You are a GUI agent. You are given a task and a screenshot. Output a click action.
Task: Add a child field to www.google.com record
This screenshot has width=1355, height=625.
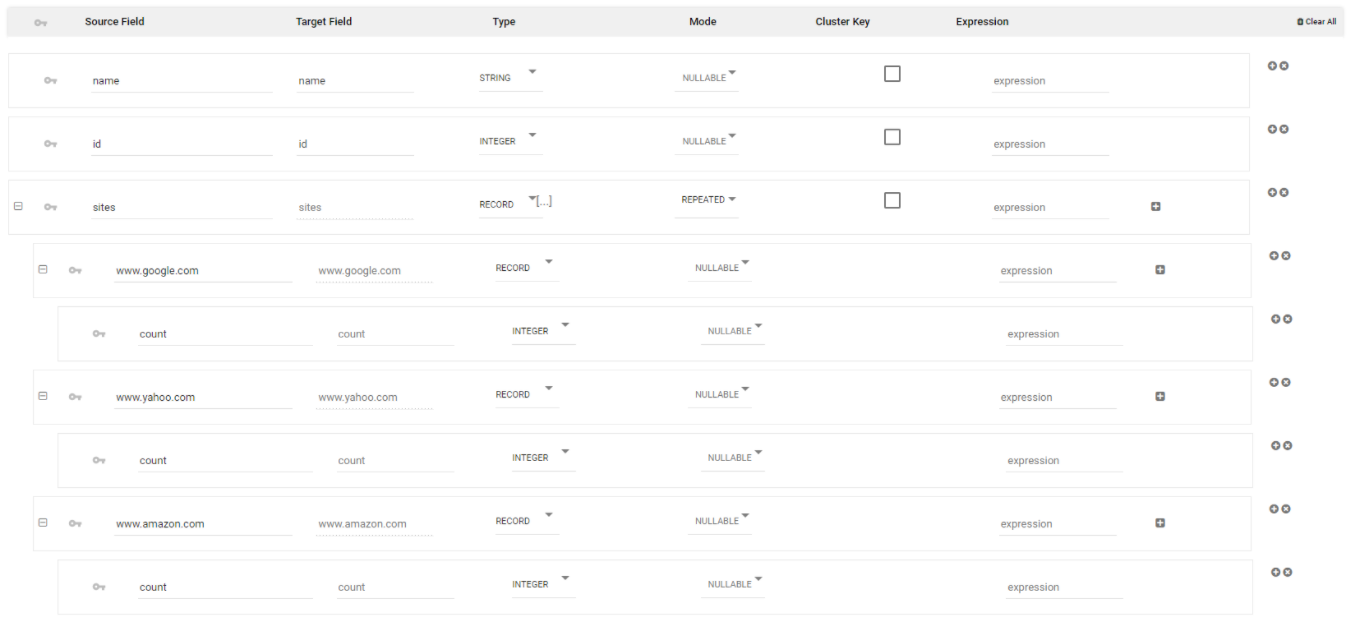point(1160,270)
